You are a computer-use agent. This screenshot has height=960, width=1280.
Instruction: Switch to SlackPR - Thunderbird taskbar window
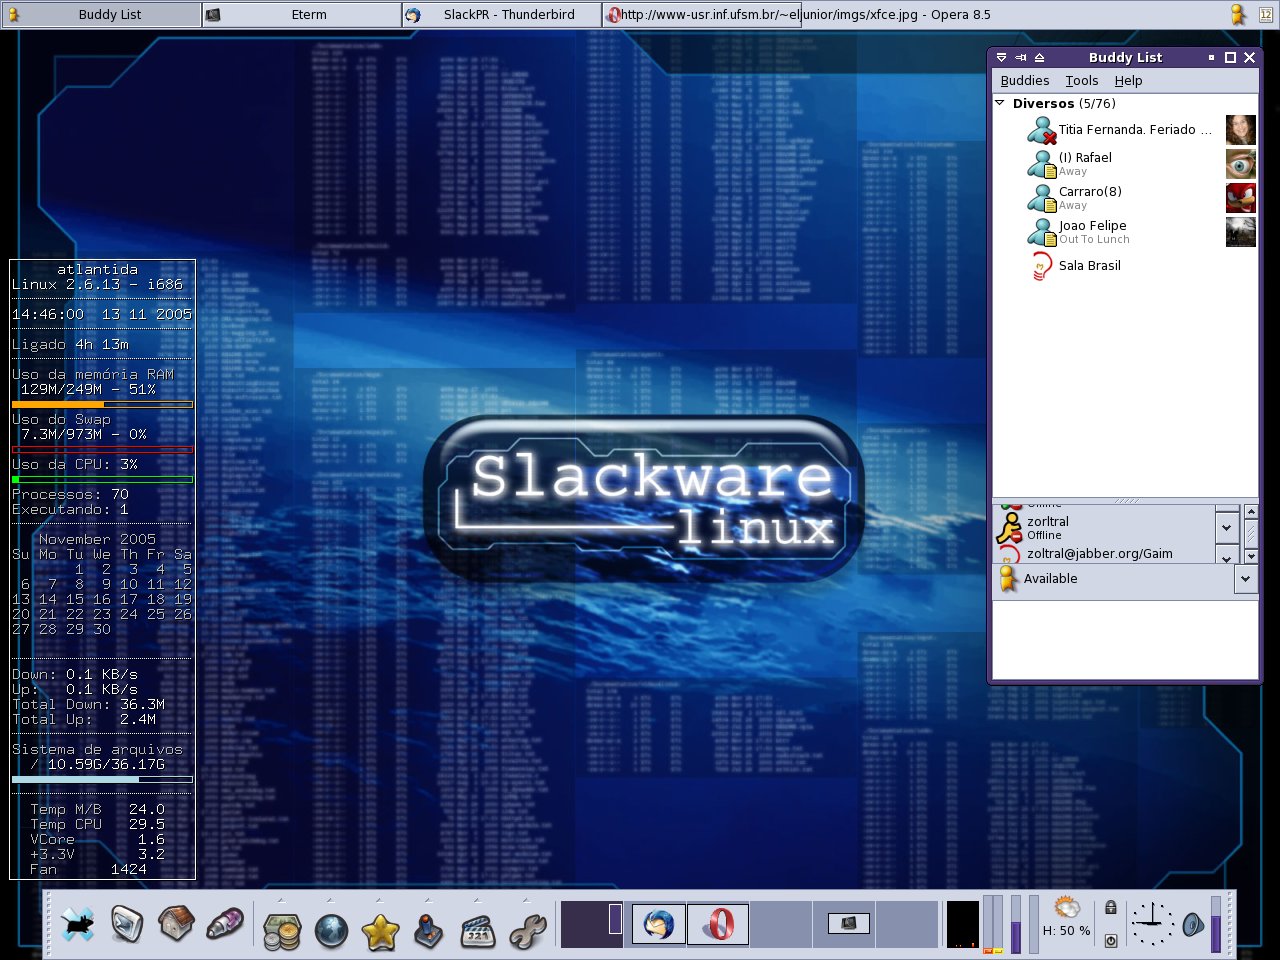pos(501,15)
